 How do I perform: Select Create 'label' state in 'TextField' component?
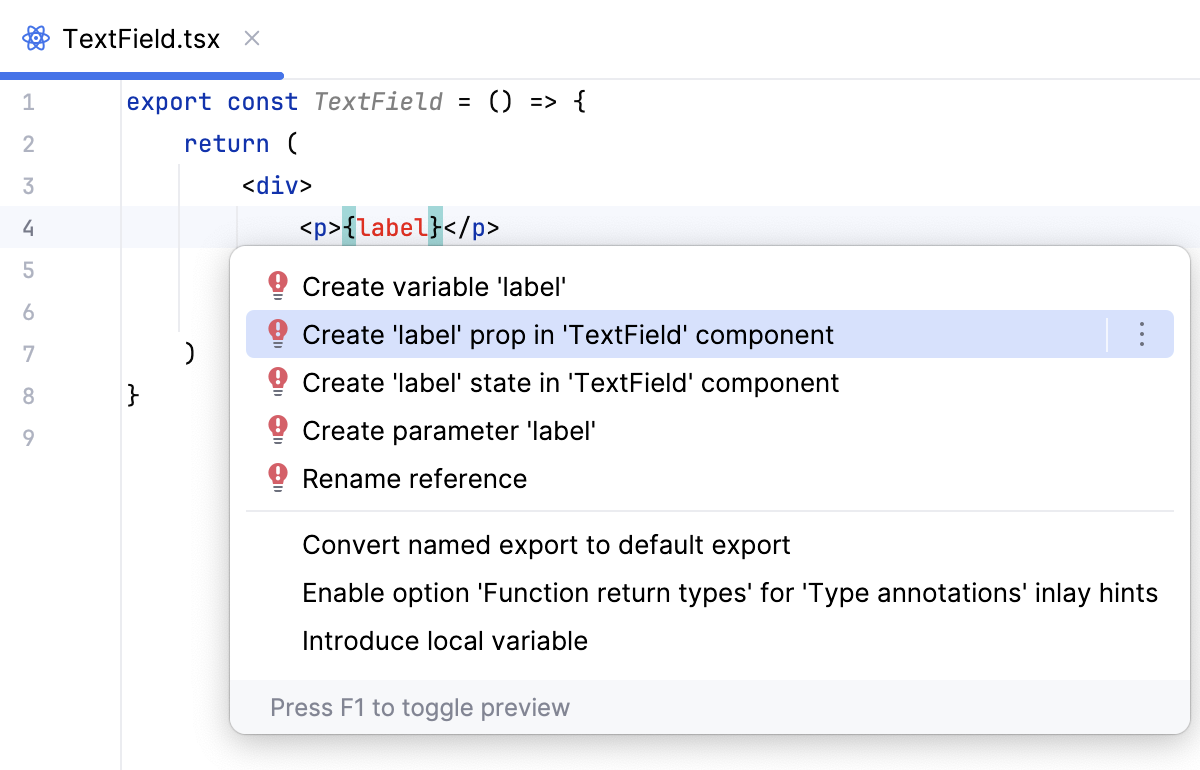pyautogui.click(x=570, y=383)
